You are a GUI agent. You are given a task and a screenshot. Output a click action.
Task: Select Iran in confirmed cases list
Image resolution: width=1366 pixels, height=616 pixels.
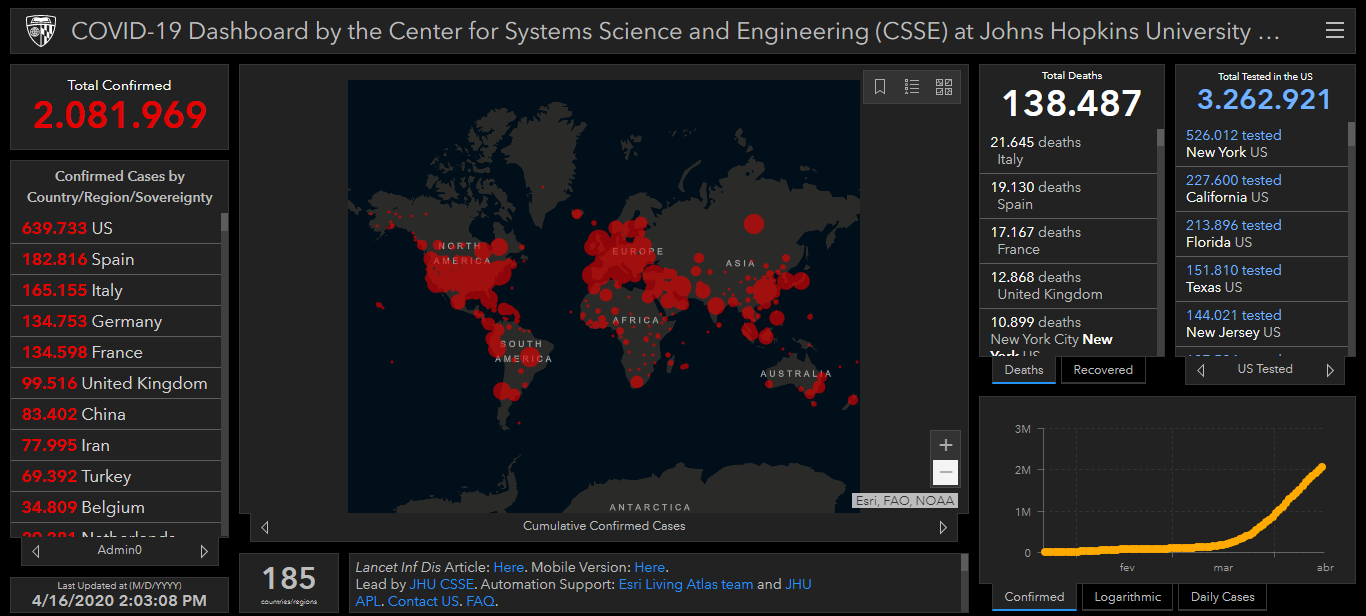[116, 445]
